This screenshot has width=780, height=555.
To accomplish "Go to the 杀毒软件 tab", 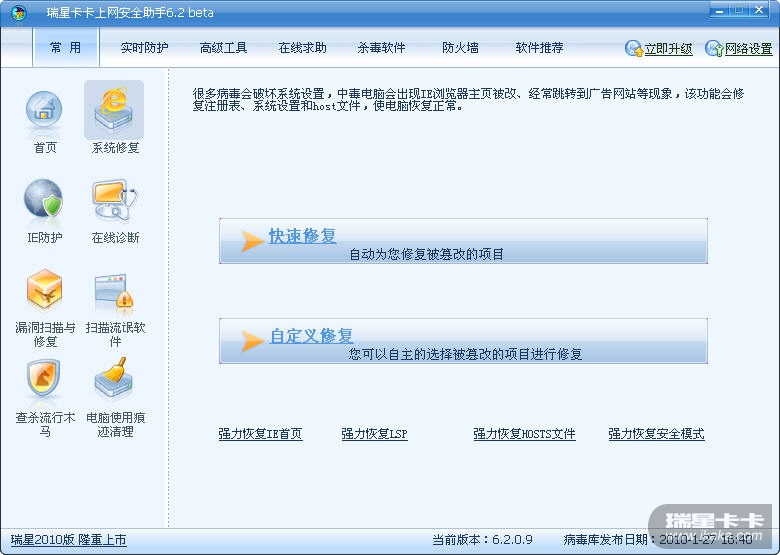I will pos(381,48).
